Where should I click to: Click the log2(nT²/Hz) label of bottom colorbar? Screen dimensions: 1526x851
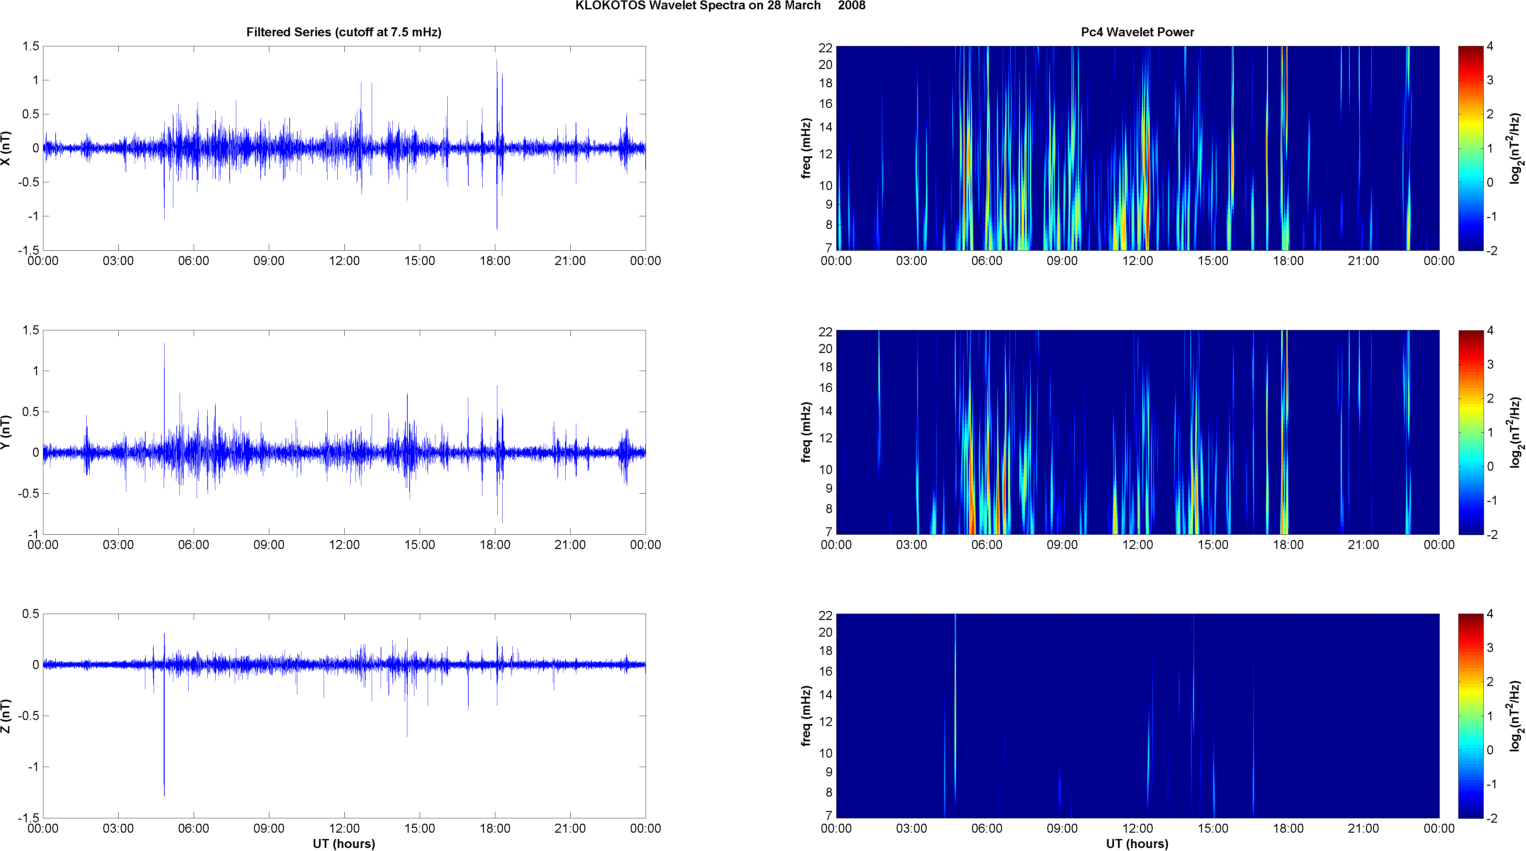pos(1516,716)
